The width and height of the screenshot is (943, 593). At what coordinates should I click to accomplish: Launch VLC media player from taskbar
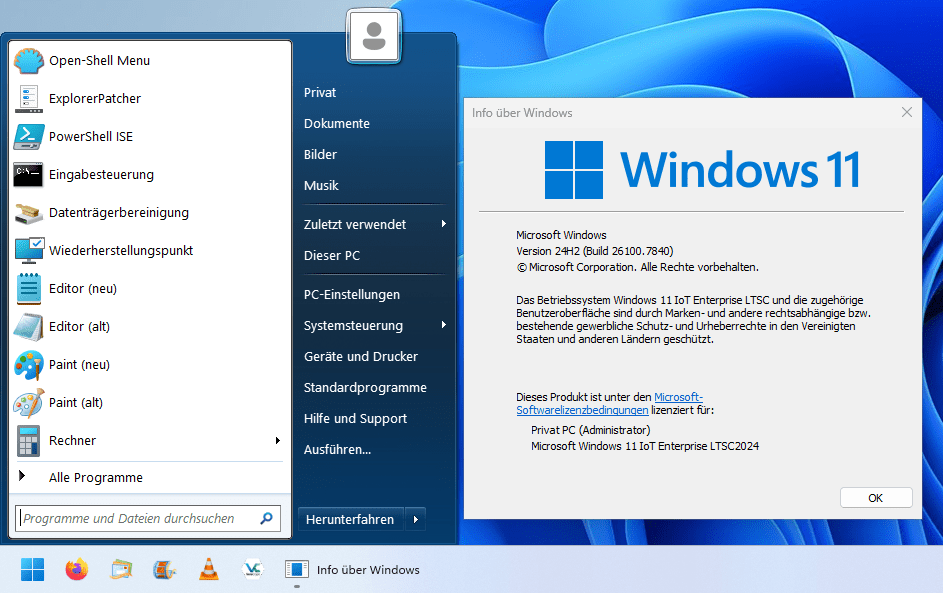[x=209, y=570]
